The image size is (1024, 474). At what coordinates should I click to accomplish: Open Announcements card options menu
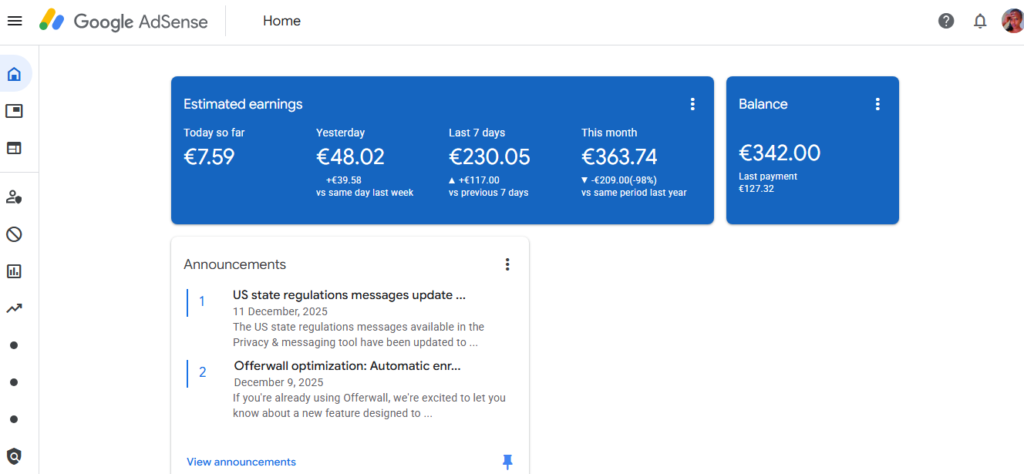(507, 264)
